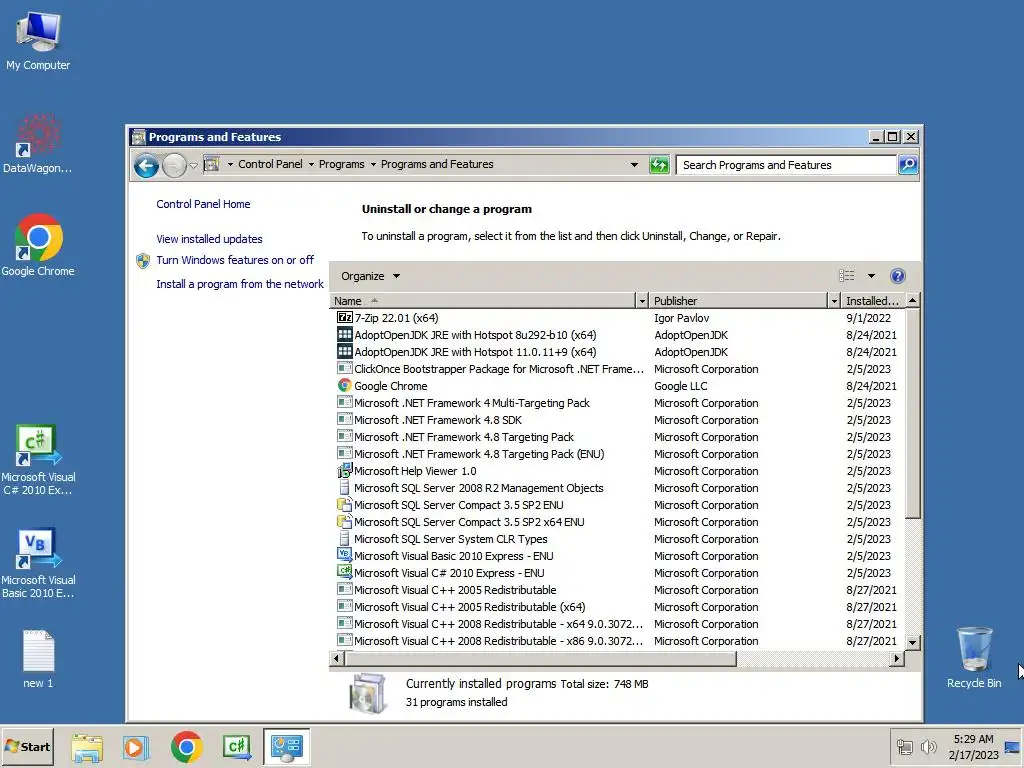Select the Google Chrome entry icon in list
This screenshot has height=768, width=1024.
344,386
